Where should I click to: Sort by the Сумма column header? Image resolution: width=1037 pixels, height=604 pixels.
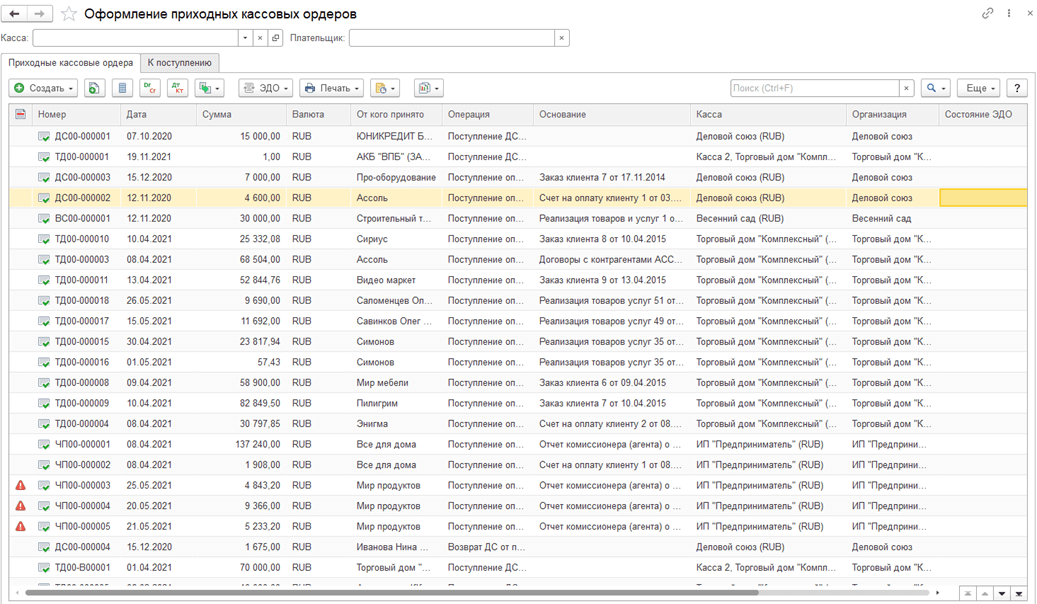[217, 115]
